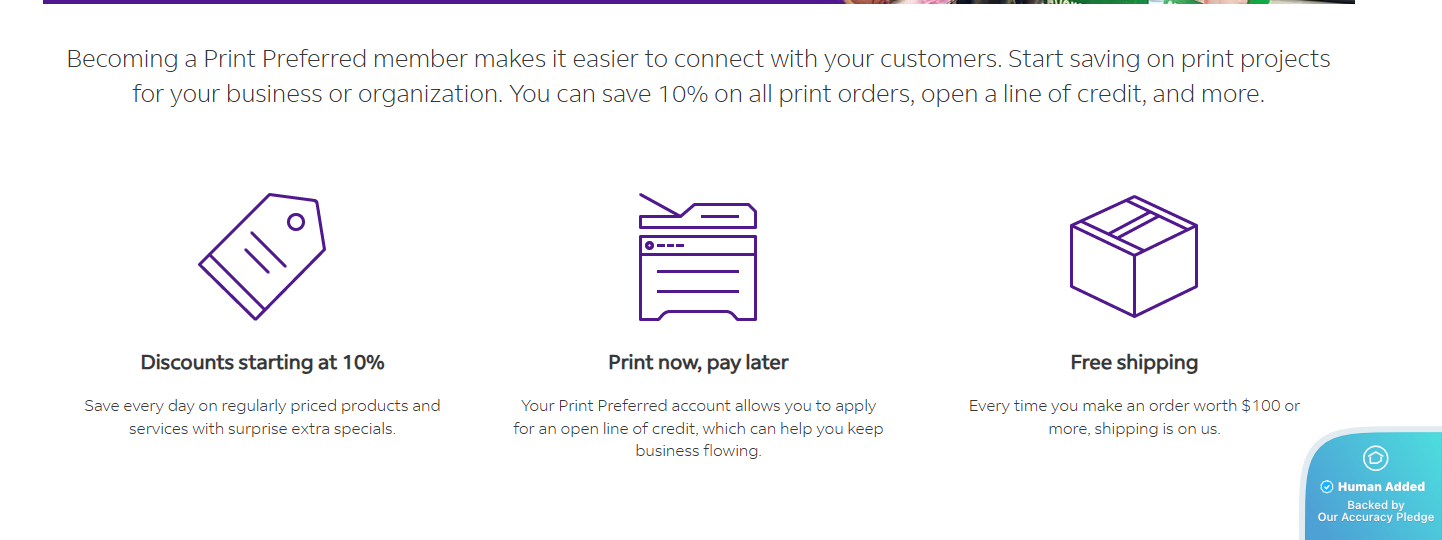Click the house icon in the badge
The height and width of the screenshot is (540, 1442).
click(x=1375, y=458)
